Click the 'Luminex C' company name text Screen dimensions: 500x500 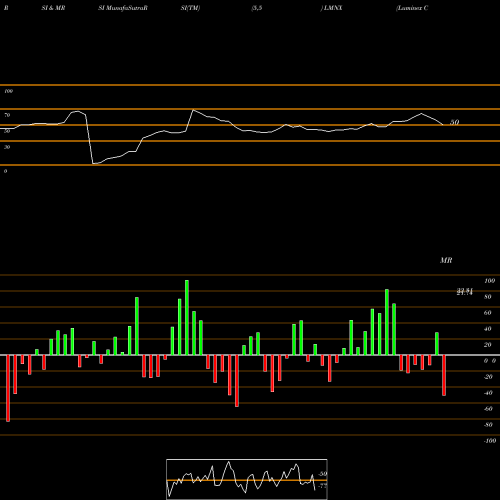412,8
